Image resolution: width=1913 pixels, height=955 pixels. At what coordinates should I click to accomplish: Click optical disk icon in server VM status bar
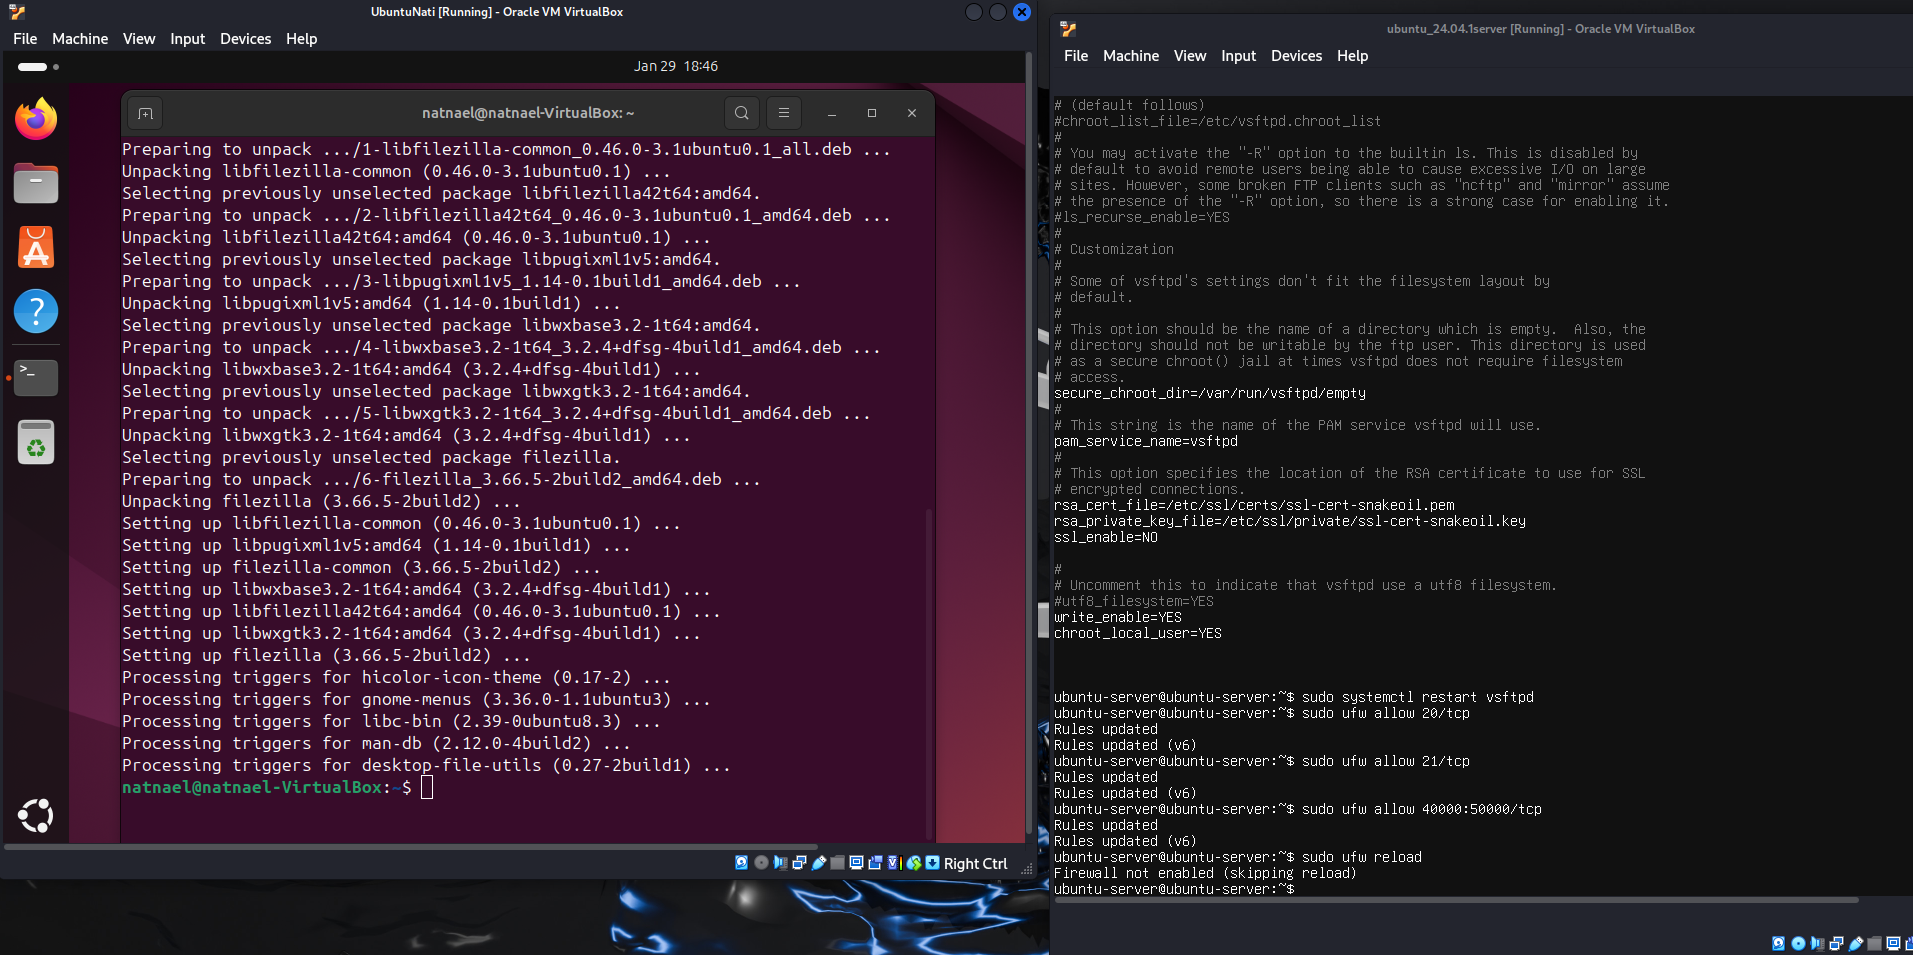click(x=1798, y=943)
